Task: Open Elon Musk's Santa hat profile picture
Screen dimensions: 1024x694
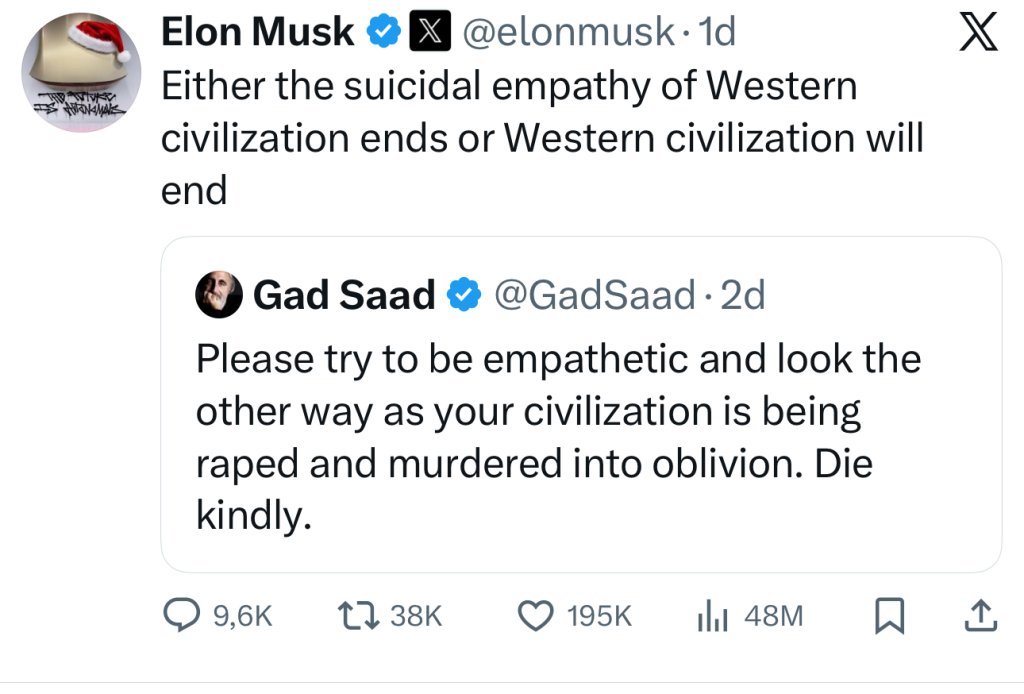Action: click(83, 72)
